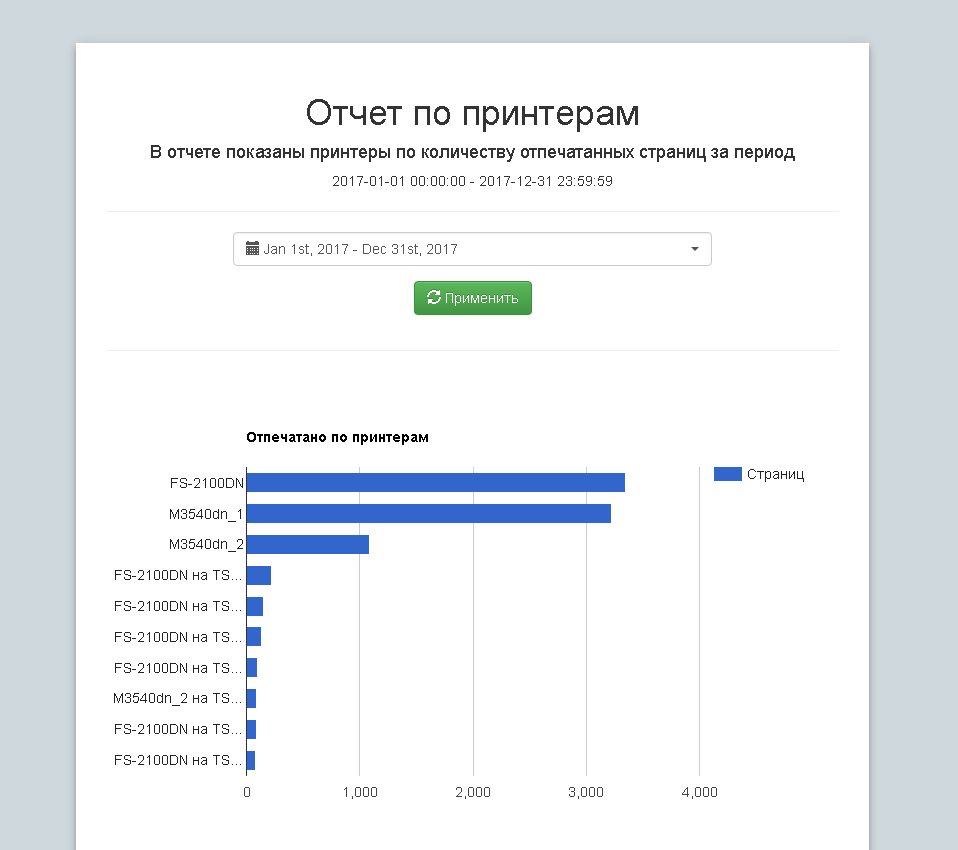
Task: Click the bar next to the plain M3540dn_2 label
Action: 307,545
